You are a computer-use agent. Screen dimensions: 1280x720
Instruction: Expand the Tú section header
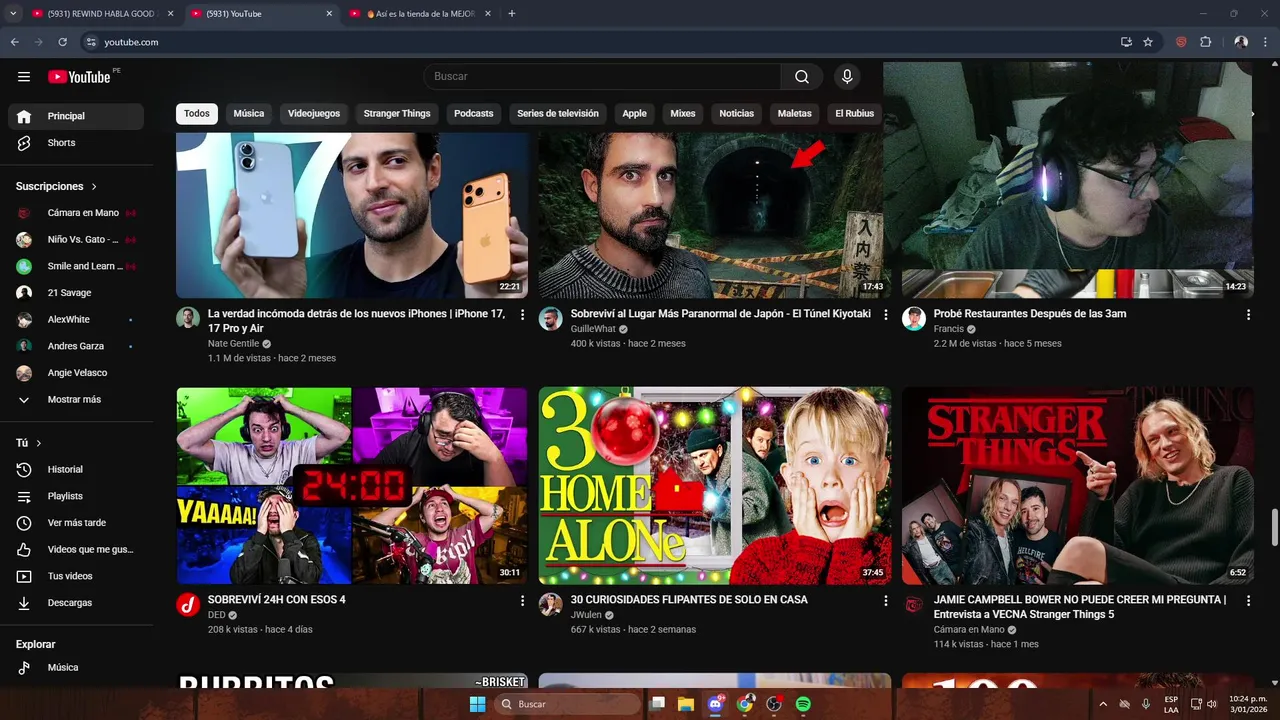29,443
